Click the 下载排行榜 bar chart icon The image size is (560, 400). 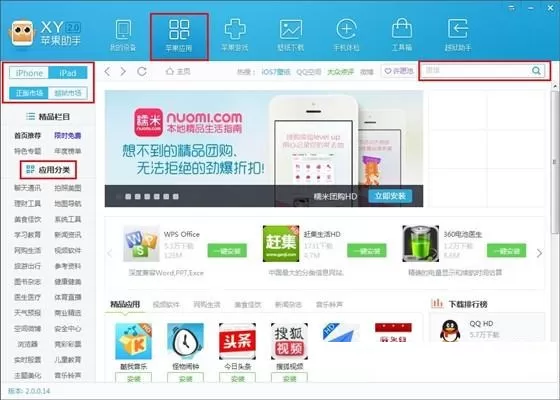click(437, 304)
